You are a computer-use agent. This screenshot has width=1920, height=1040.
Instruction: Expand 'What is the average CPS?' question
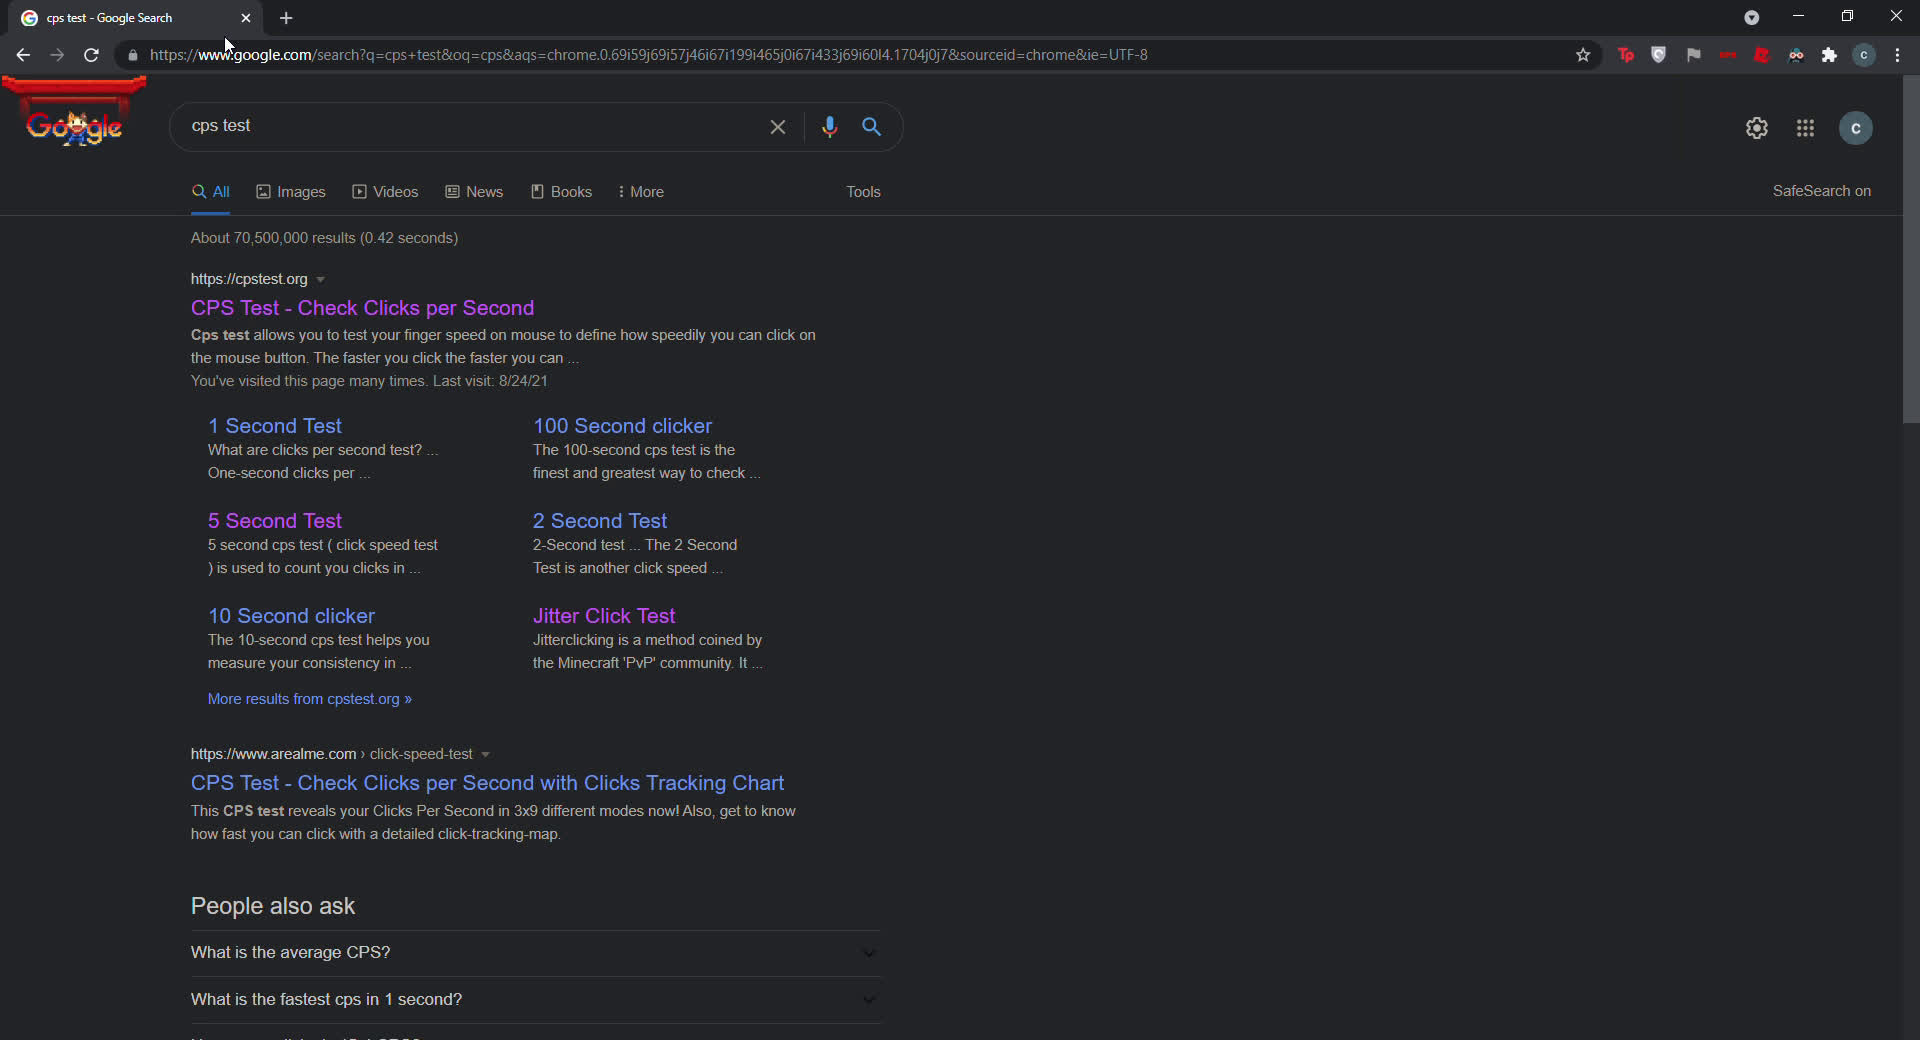point(535,953)
